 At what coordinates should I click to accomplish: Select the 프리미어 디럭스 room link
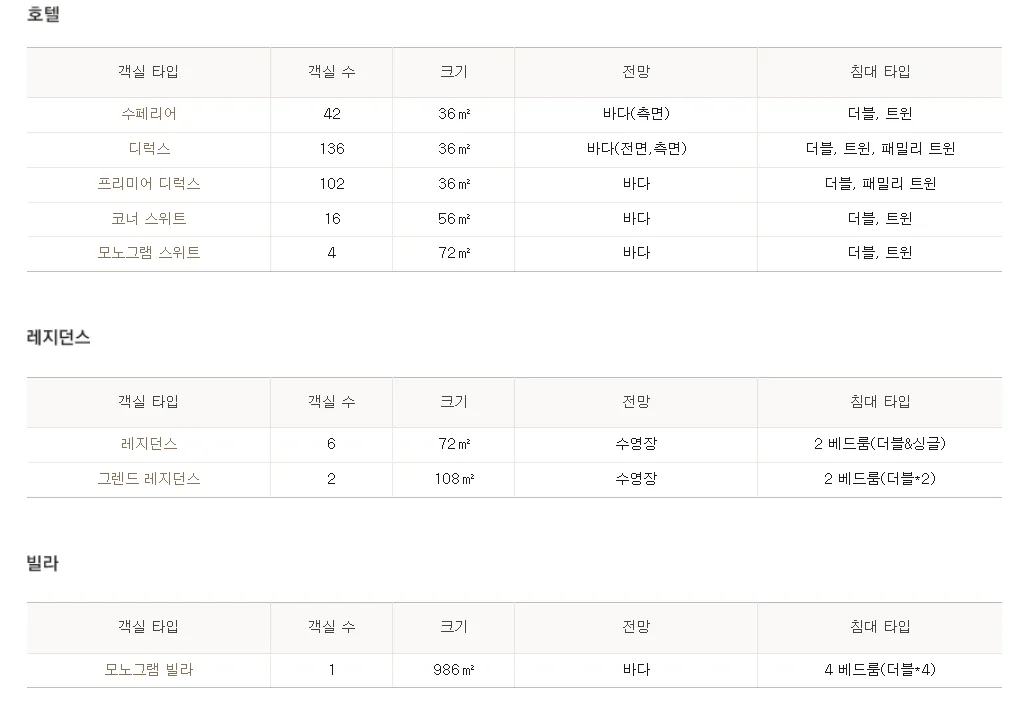tap(149, 184)
